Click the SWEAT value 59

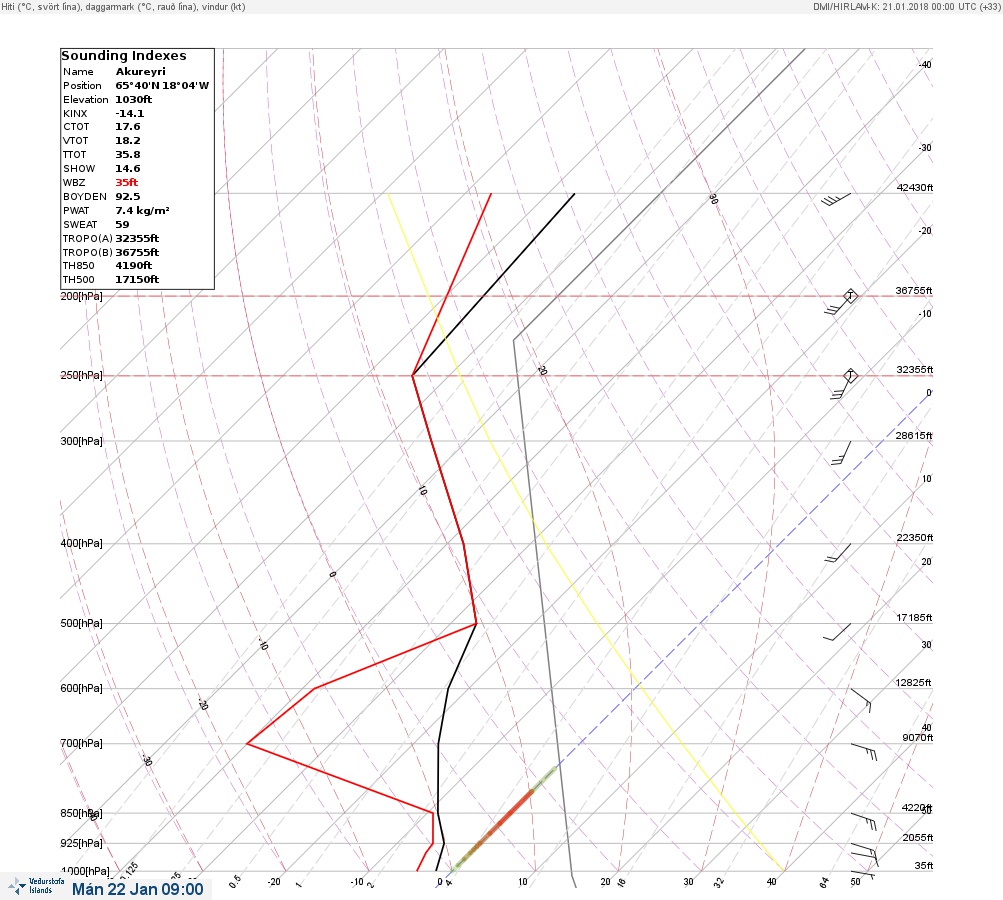pos(122,225)
